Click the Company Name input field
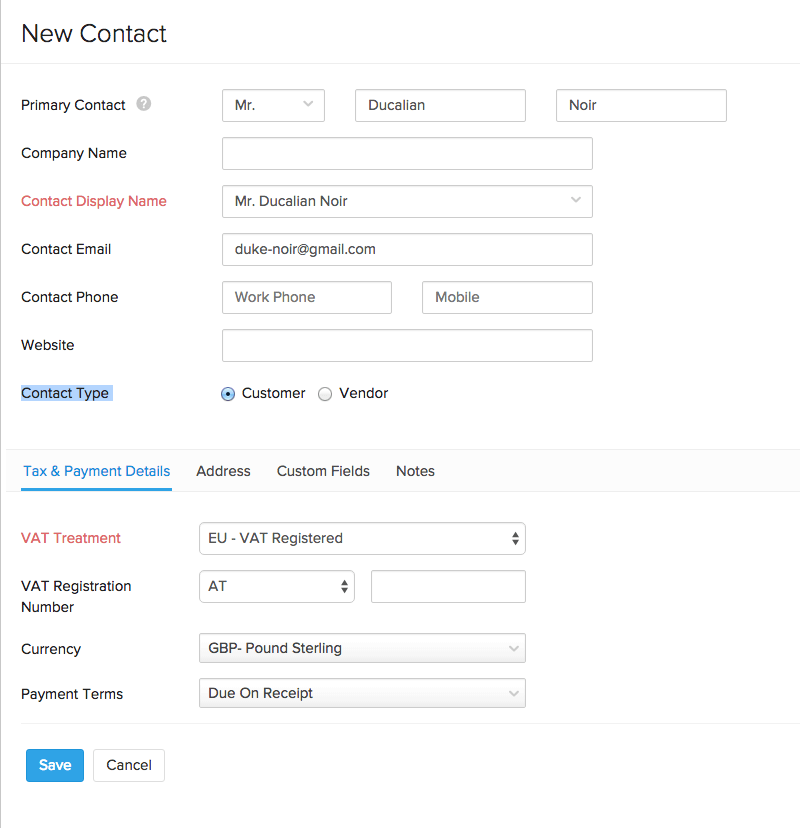Screen dimensions: 800x828 click(407, 153)
